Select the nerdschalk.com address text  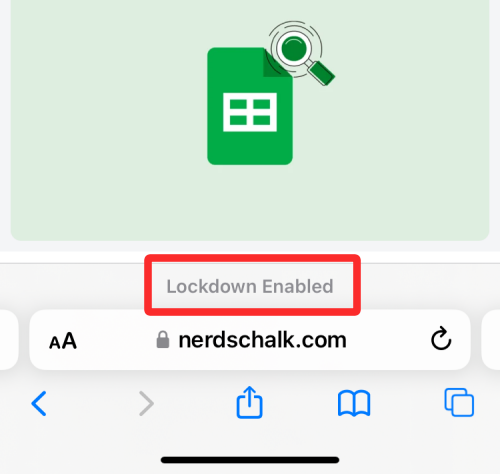click(x=263, y=340)
